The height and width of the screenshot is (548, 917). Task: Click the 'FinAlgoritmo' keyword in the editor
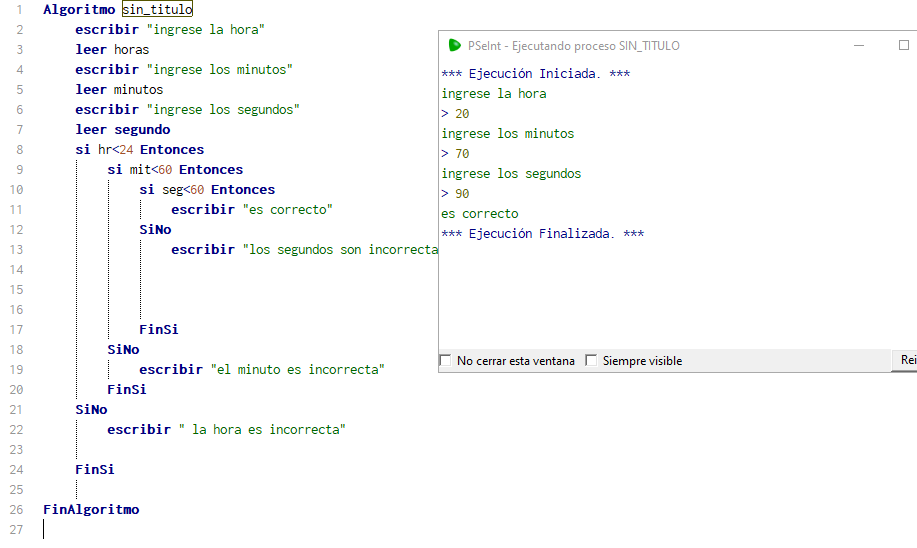[x=91, y=509]
